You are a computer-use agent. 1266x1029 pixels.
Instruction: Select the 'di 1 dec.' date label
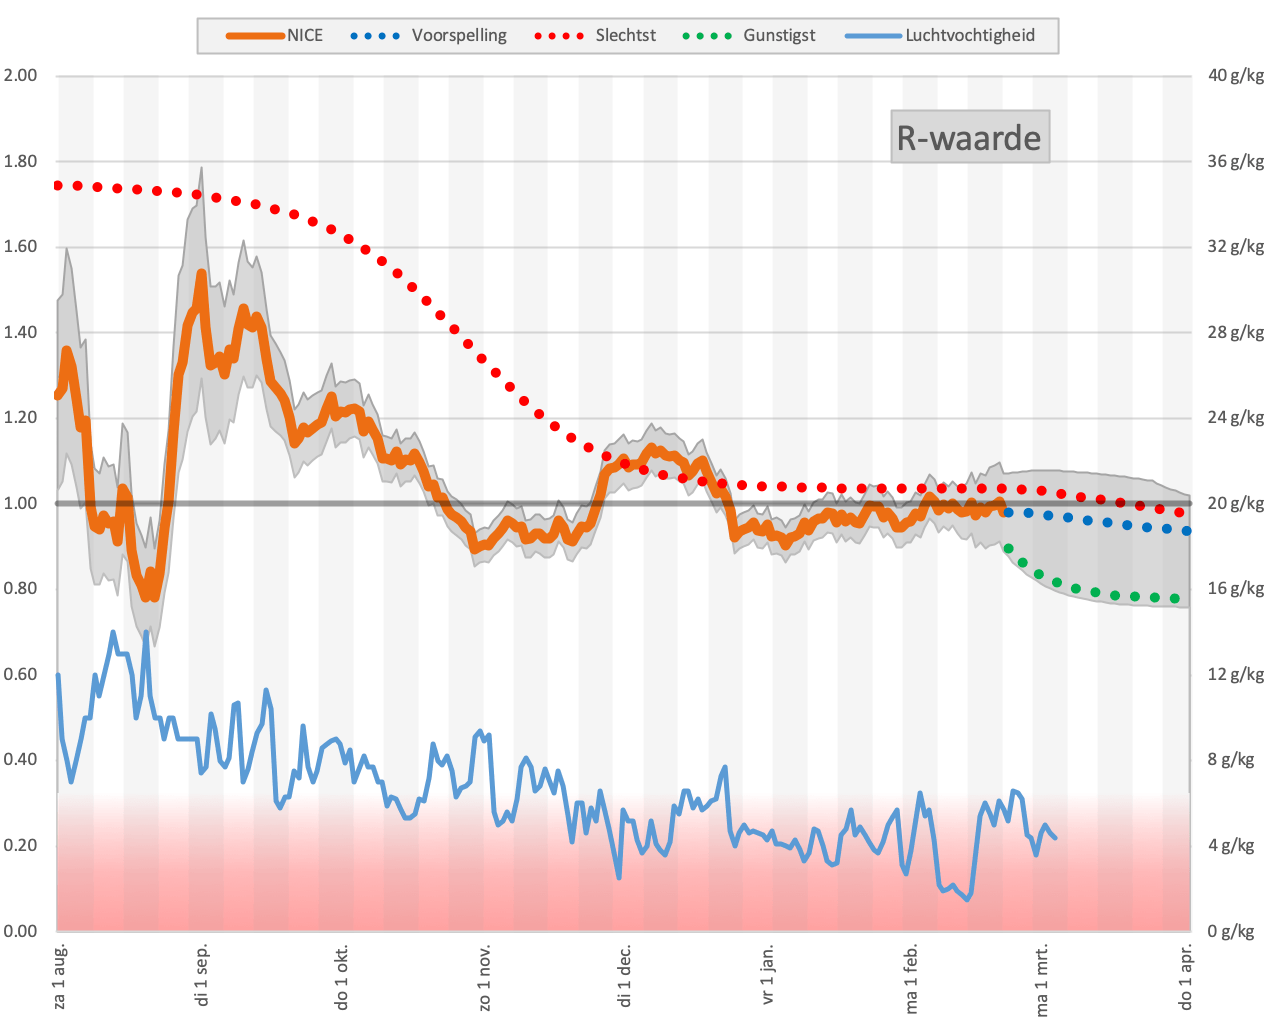point(625,973)
